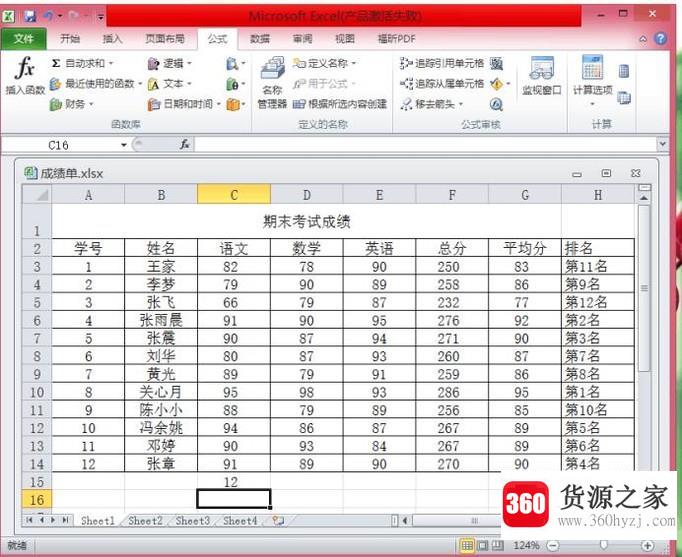This screenshot has height=557, width=682.
Task: Click the next sheet navigation arrow
Action: pyautogui.click(x=53, y=520)
